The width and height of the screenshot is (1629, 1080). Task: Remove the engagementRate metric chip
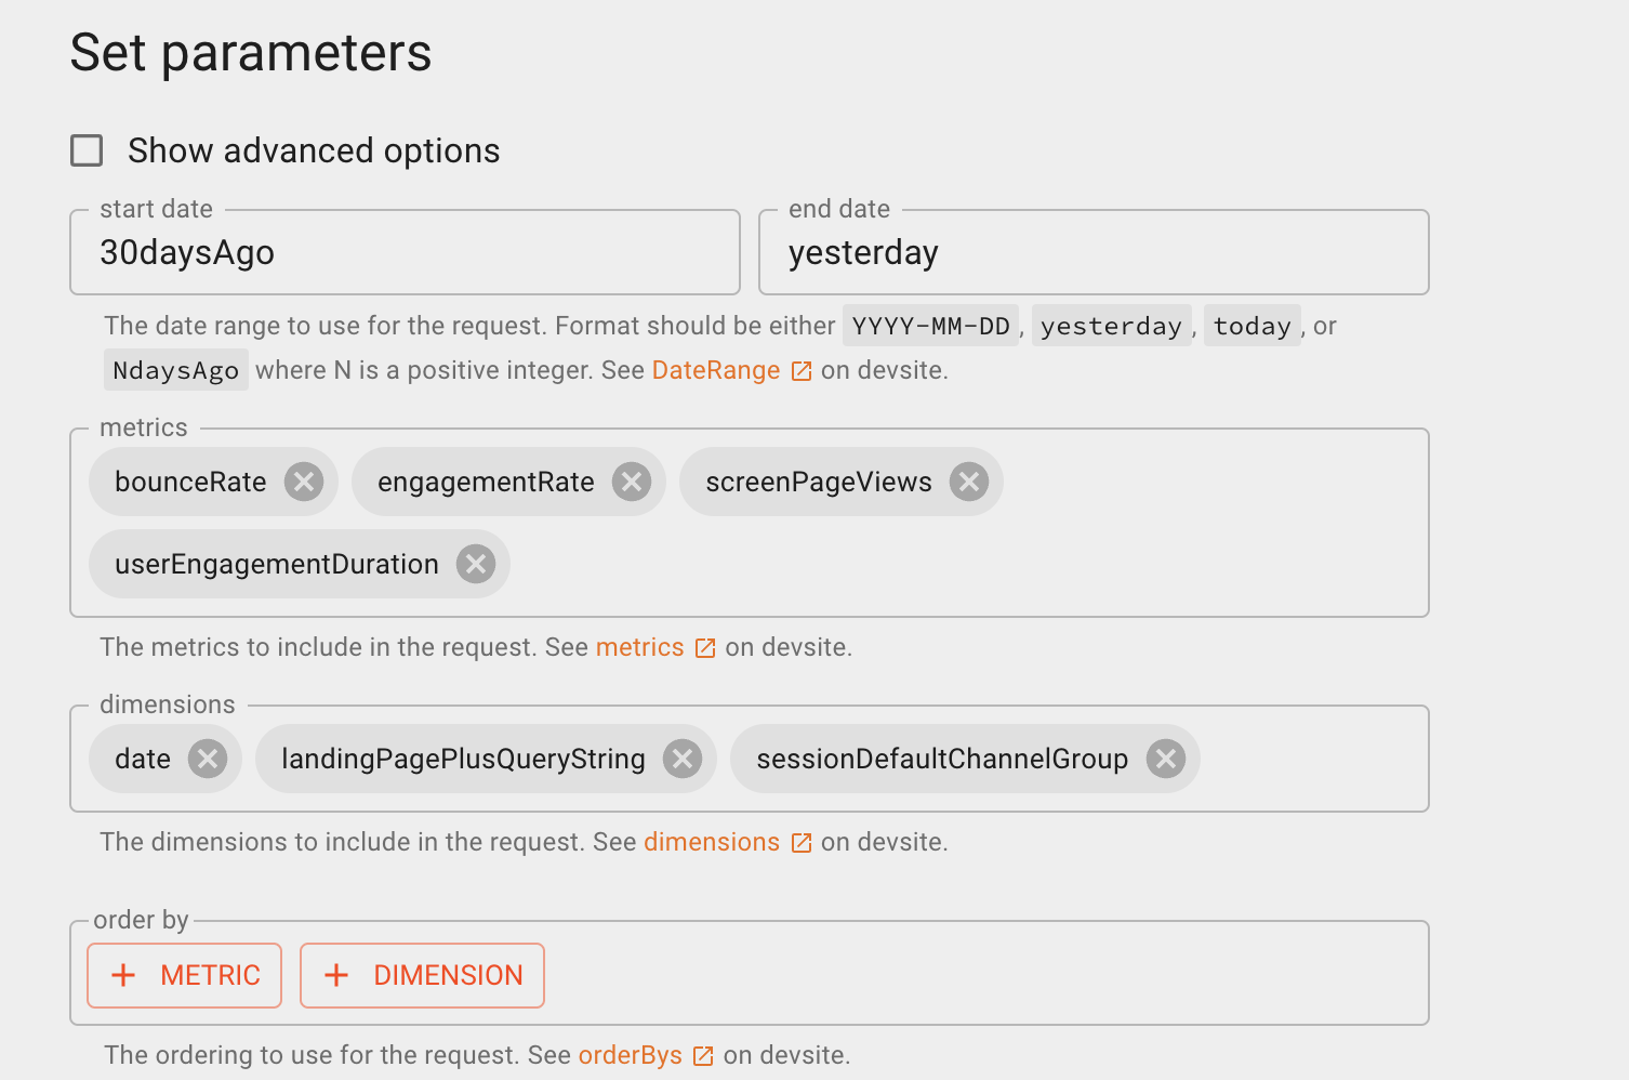pos(631,482)
